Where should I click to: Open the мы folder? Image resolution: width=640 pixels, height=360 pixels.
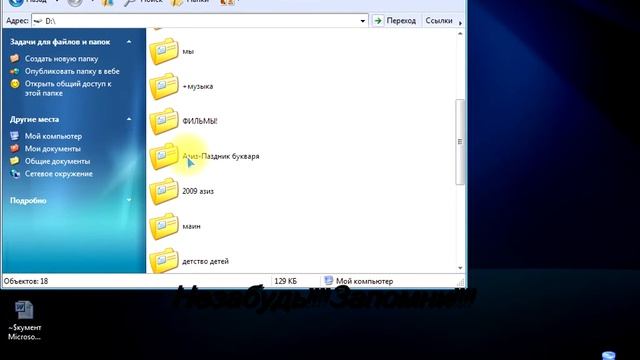click(x=164, y=51)
